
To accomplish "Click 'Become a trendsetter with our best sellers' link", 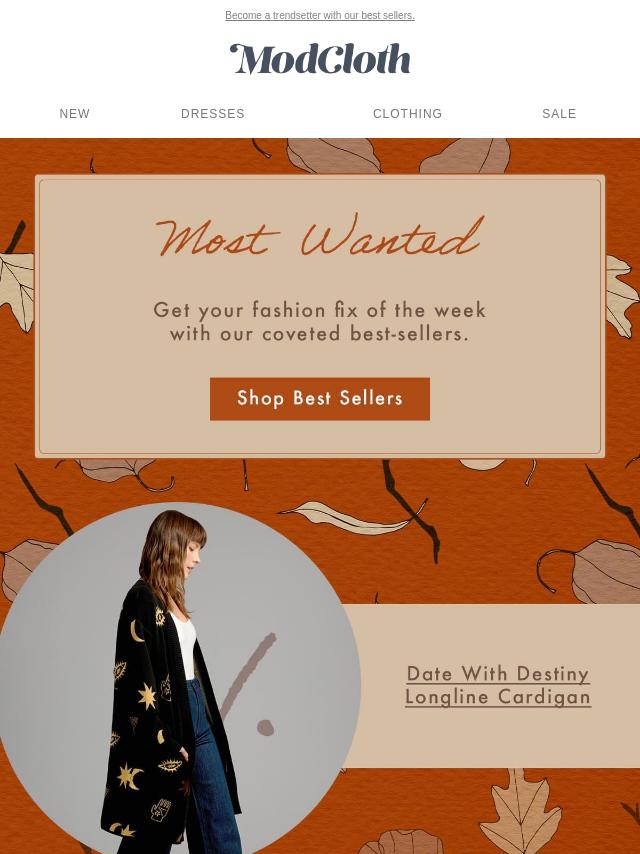I will tap(320, 15).
